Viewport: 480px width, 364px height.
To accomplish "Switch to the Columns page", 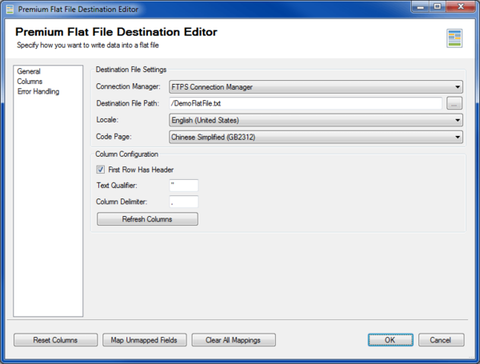I will tap(30, 81).
